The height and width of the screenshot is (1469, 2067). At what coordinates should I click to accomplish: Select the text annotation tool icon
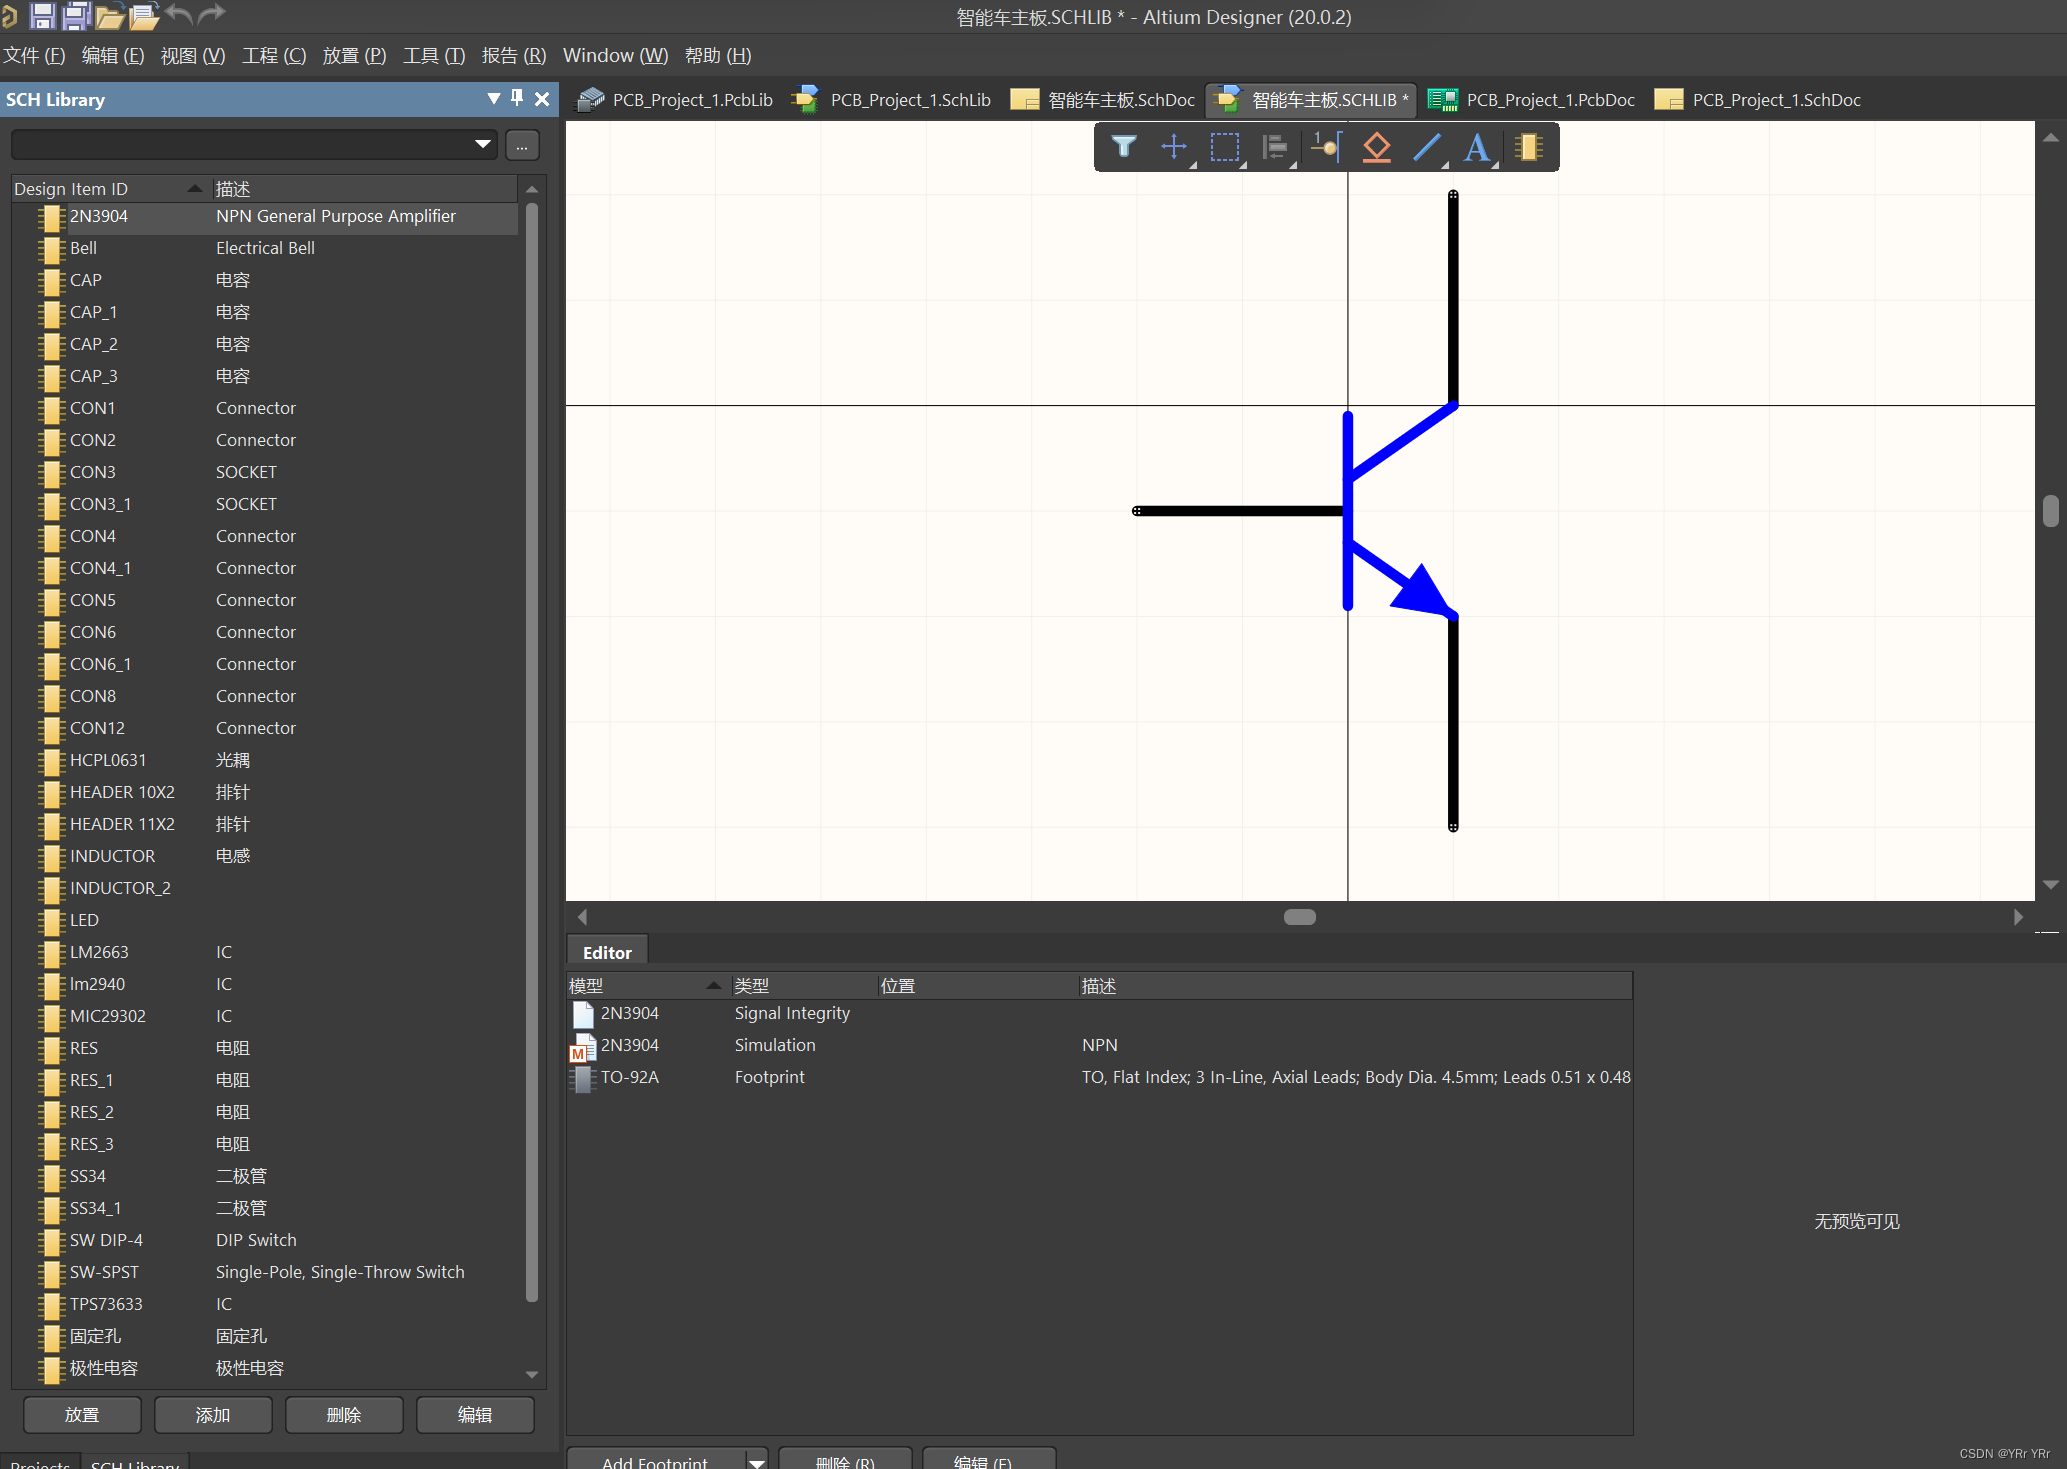pyautogui.click(x=1476, y=146)
